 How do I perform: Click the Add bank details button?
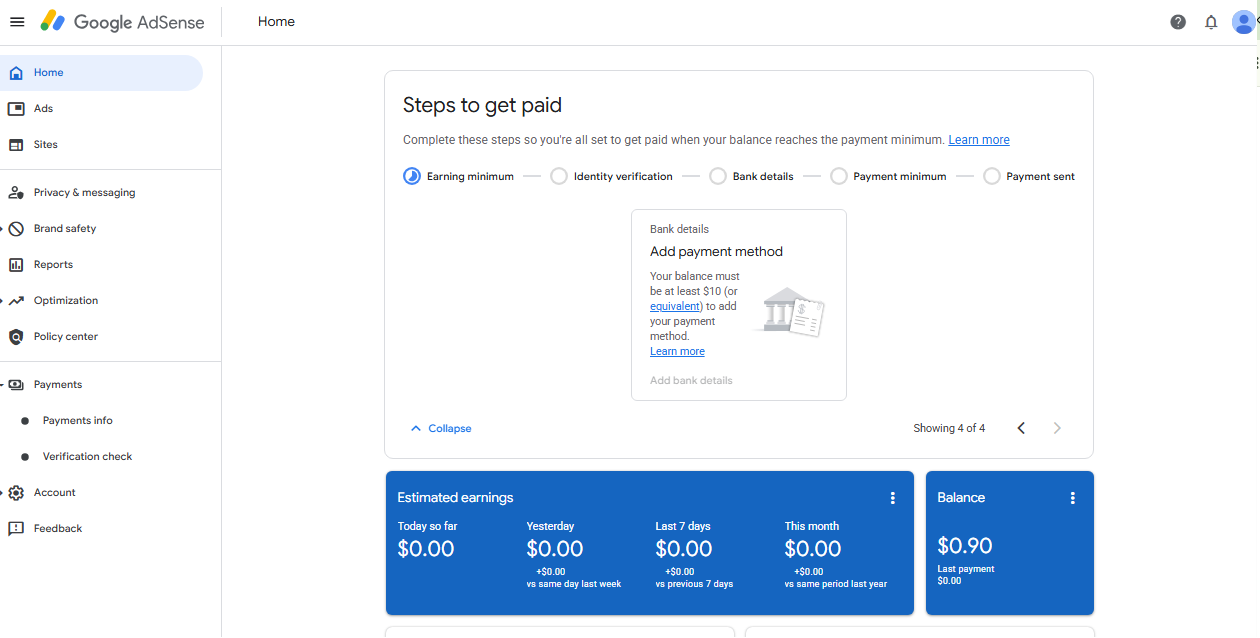tap(691, 381)
